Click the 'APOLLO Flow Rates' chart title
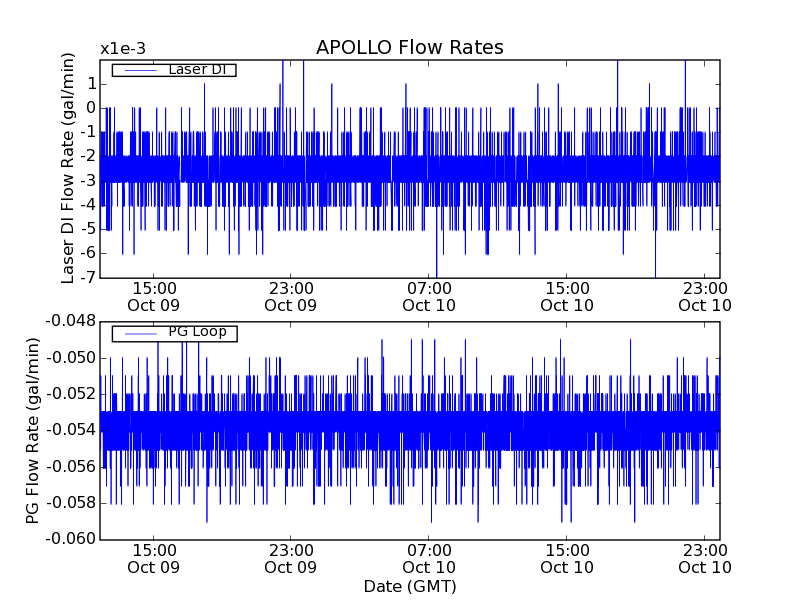The width and height of the screenshot is (800, 600). (x=410, y=47)
